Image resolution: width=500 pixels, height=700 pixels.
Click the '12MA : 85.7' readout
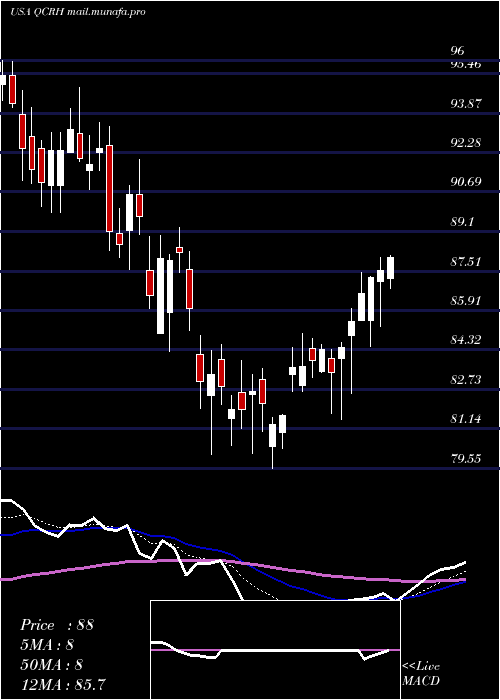[63, 683]
